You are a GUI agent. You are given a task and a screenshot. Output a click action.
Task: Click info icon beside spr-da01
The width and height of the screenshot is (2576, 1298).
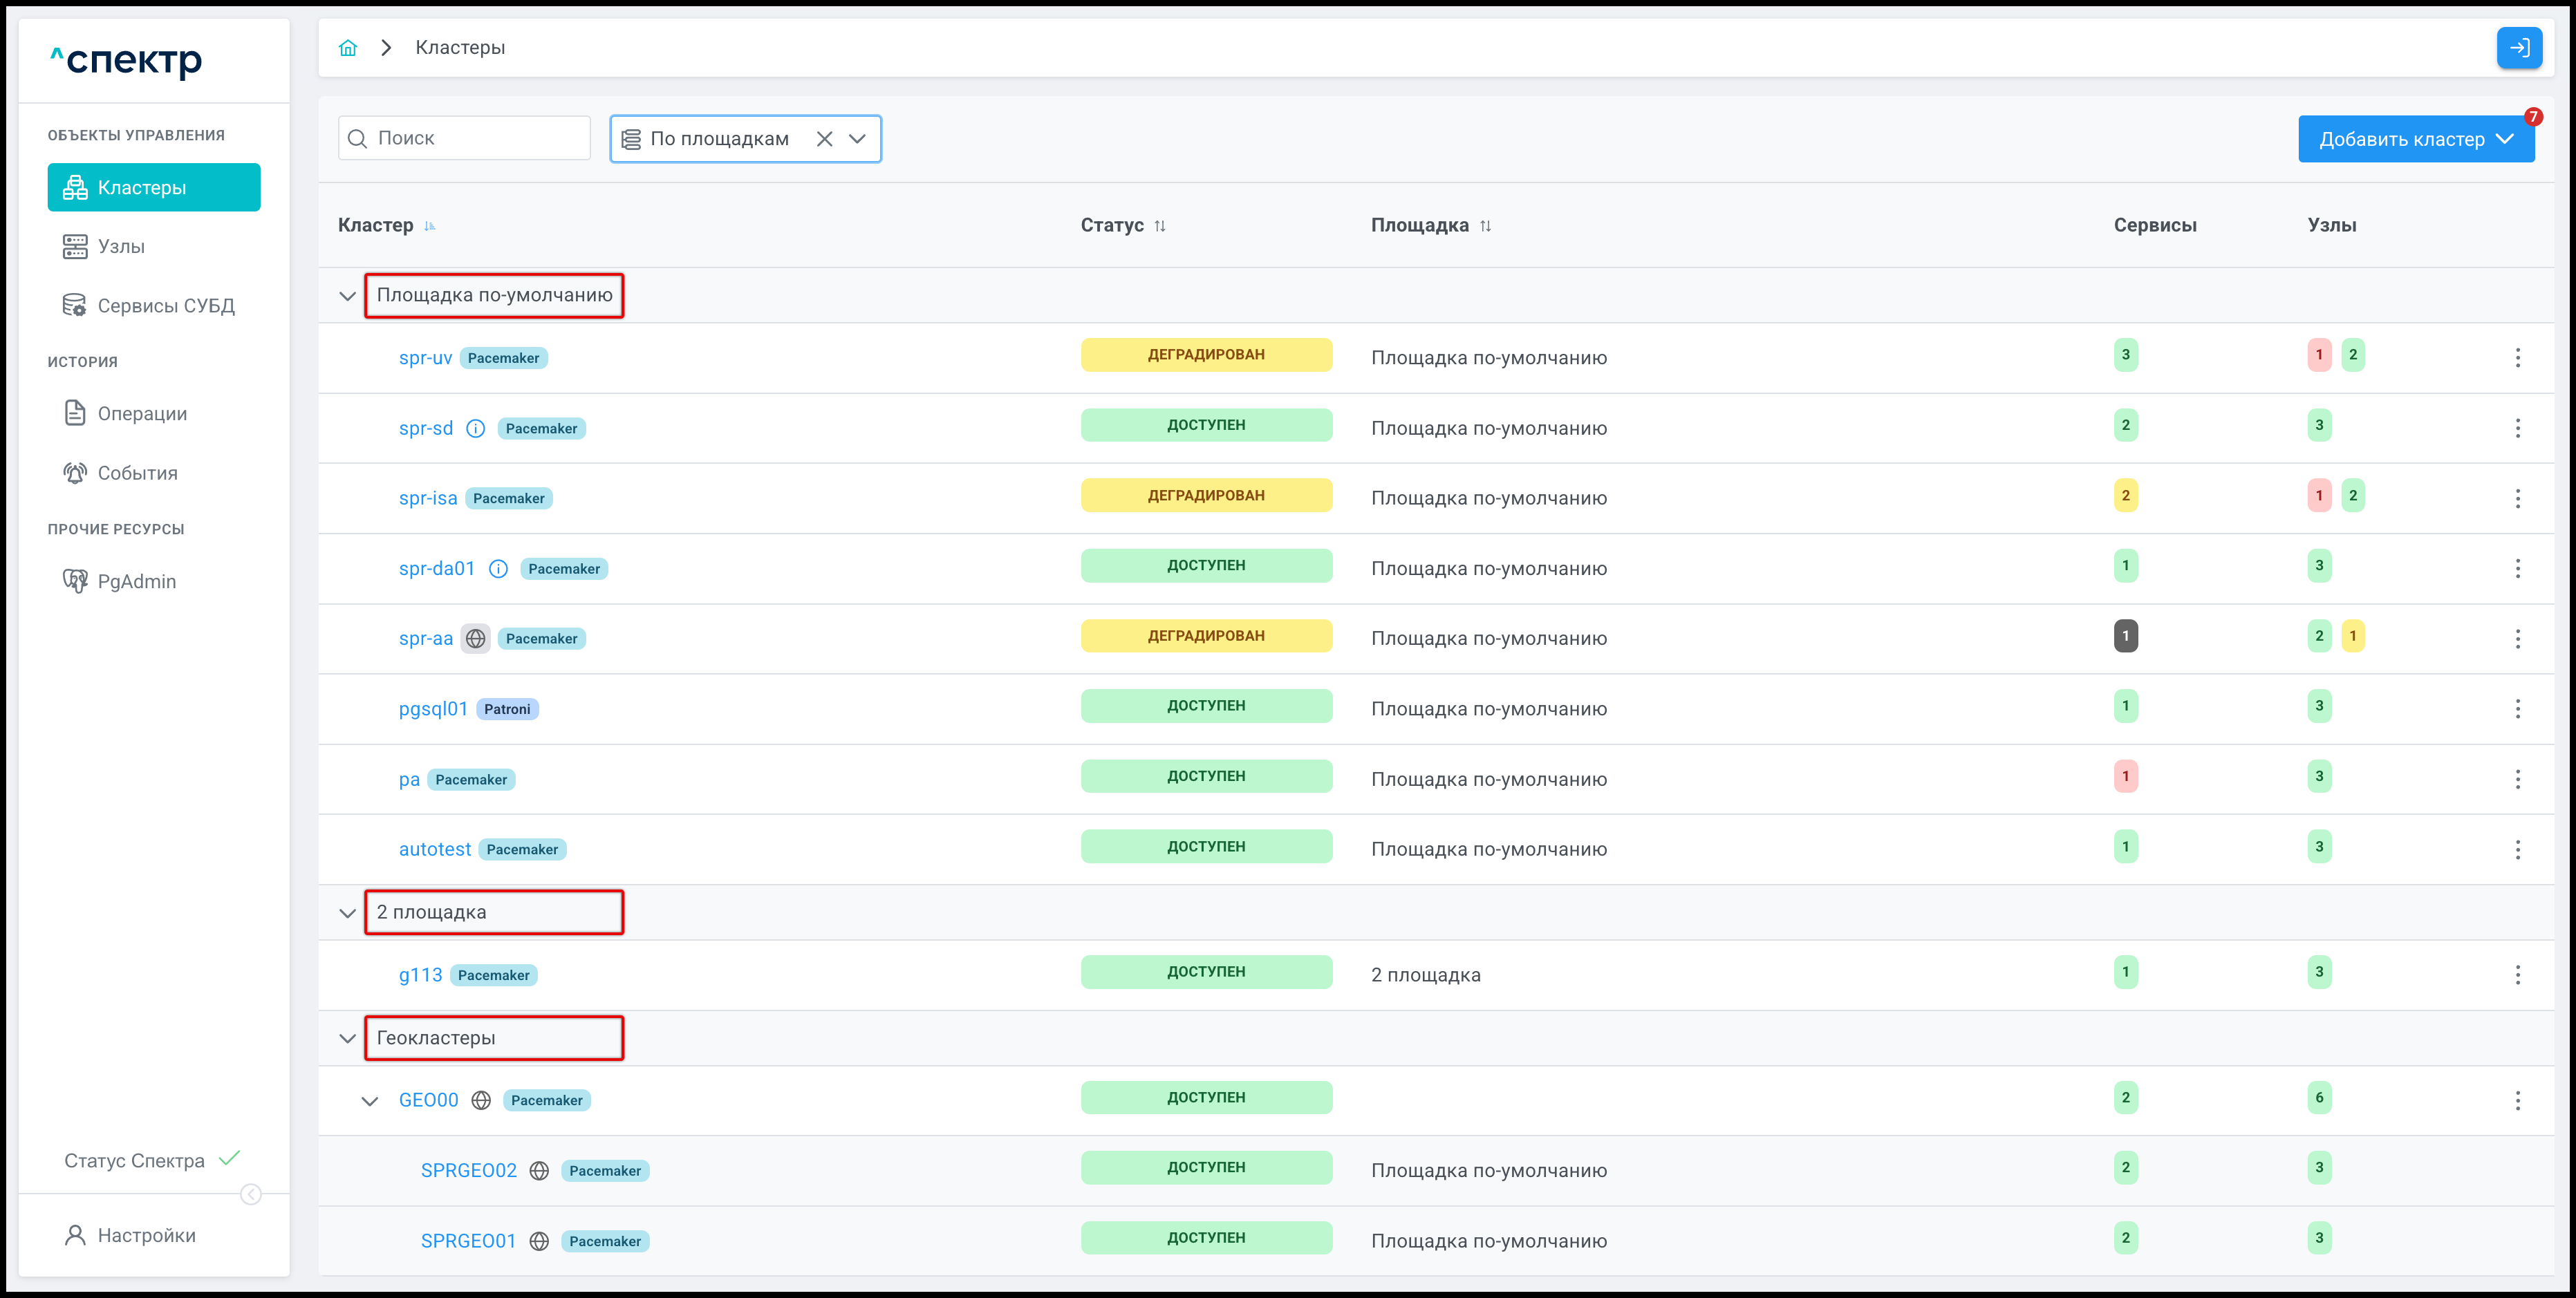498,569
